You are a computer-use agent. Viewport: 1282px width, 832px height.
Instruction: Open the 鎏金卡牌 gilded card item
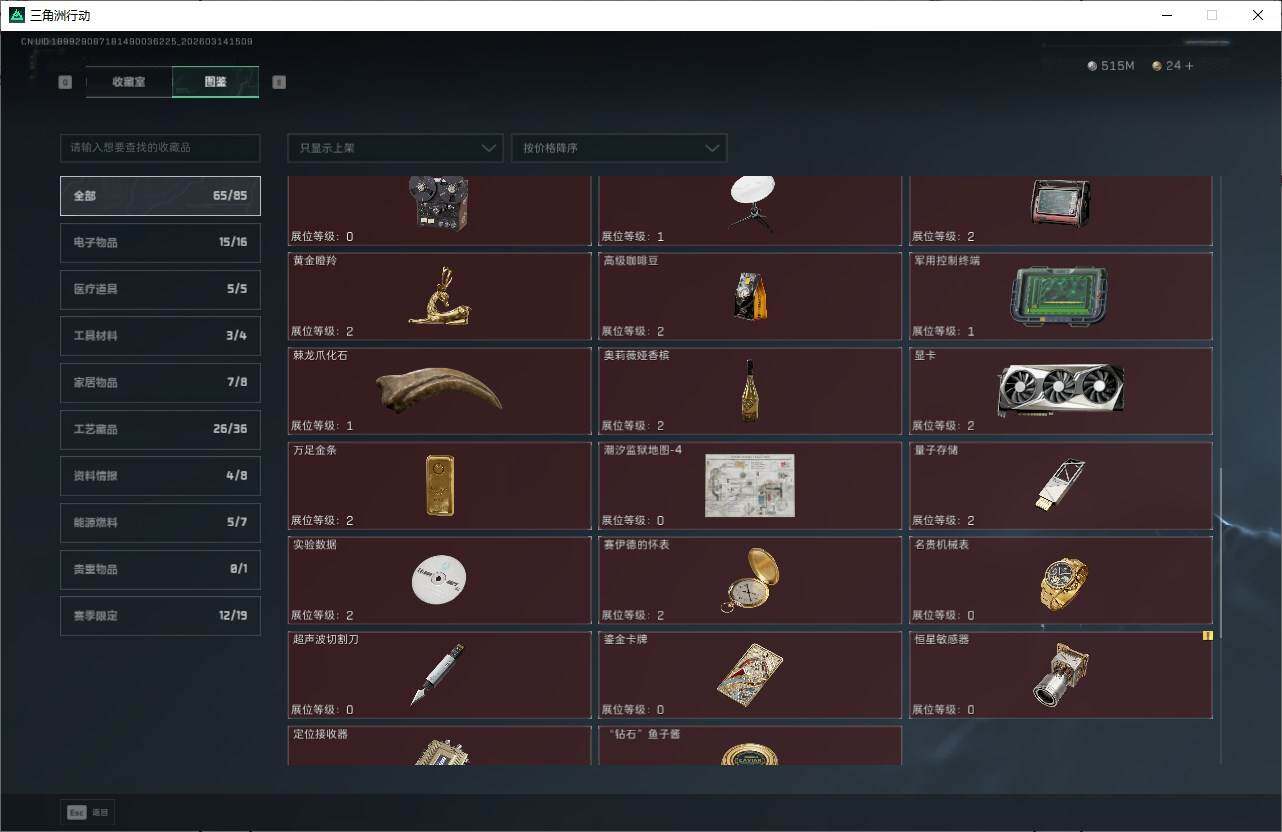750,675
